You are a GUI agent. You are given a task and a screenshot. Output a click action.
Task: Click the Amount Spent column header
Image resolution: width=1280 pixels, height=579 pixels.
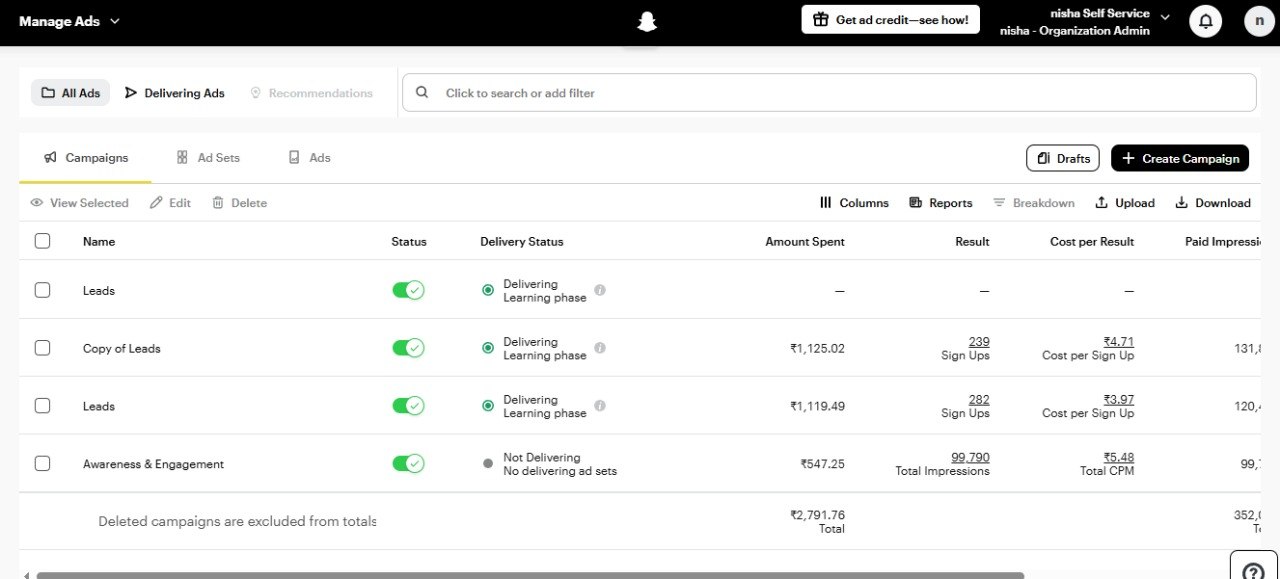(x=805, y=242)
